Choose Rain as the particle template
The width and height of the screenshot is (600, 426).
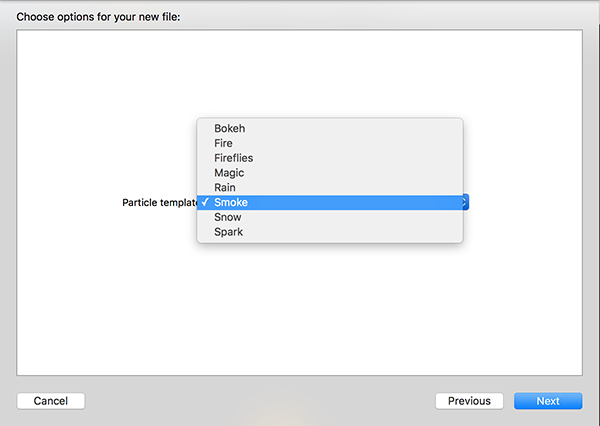(x=330, y=188)
